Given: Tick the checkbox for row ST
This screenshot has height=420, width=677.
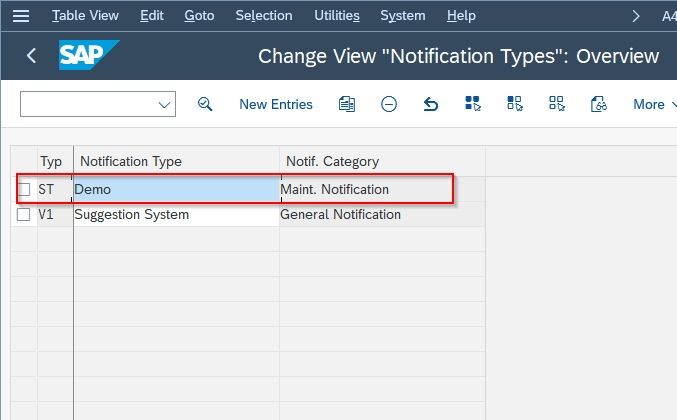Looking at the screenshot, I should click(x=23, y=189).
